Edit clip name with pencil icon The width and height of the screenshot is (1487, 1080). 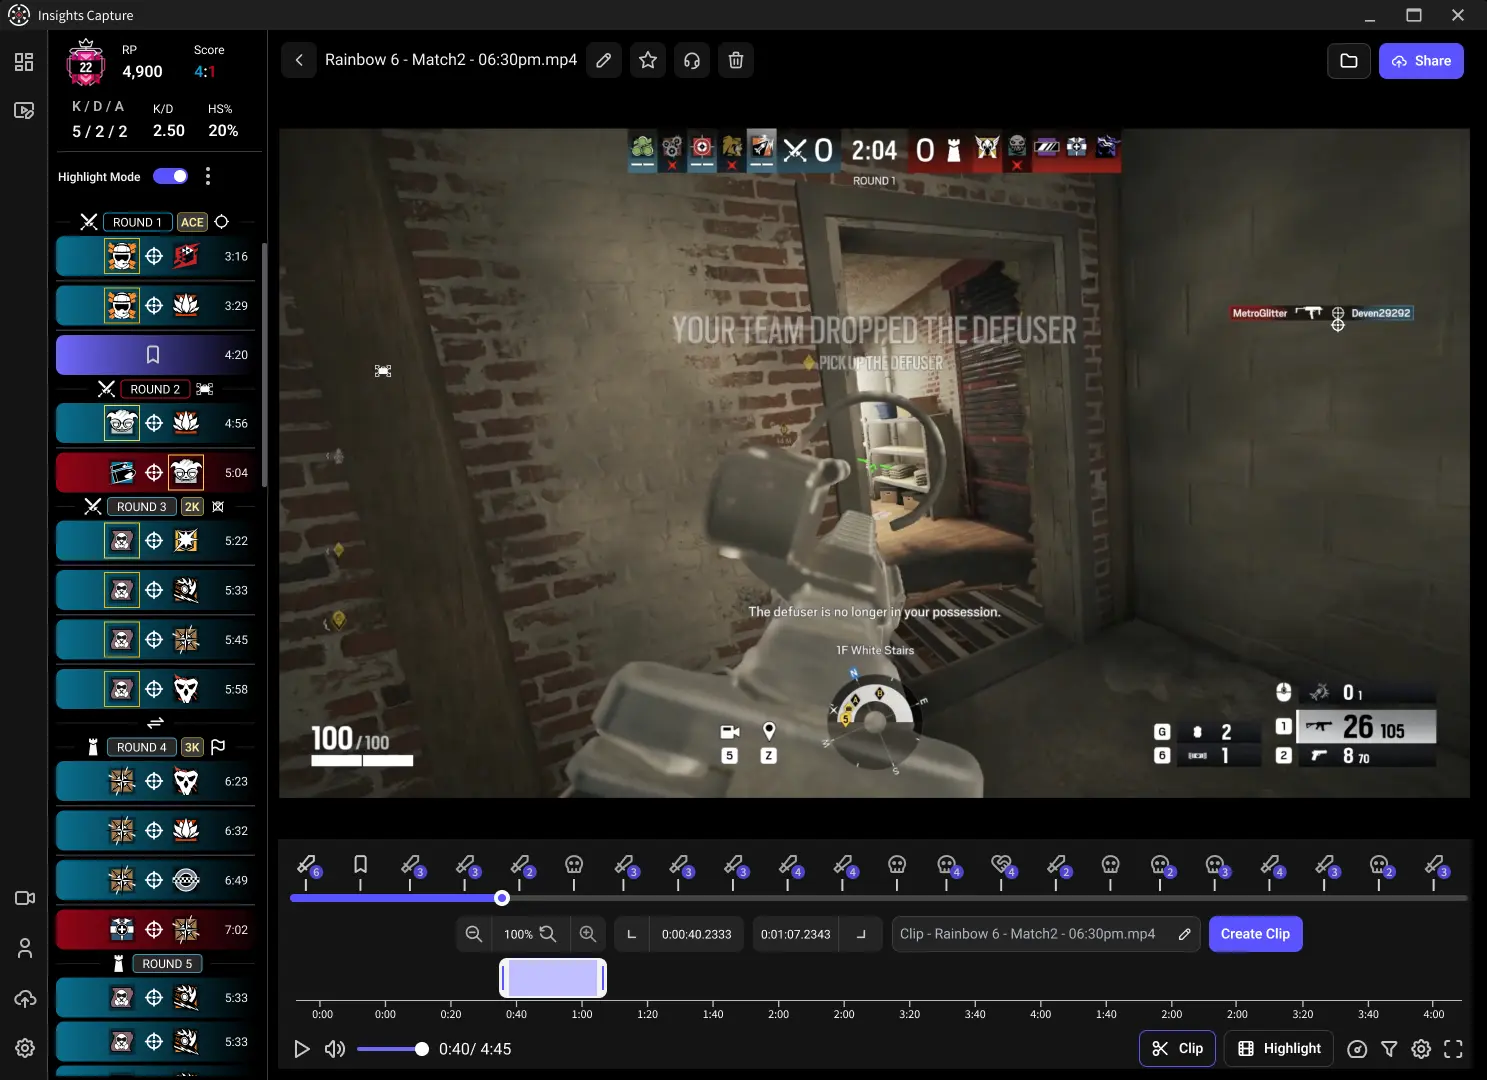(1184, 934)
